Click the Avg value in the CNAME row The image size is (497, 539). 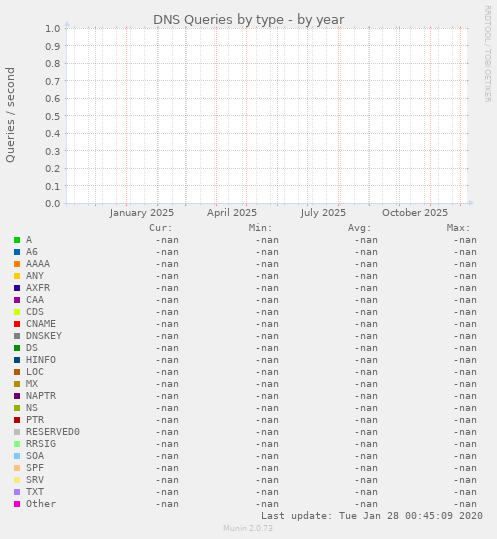coord(366,324)
